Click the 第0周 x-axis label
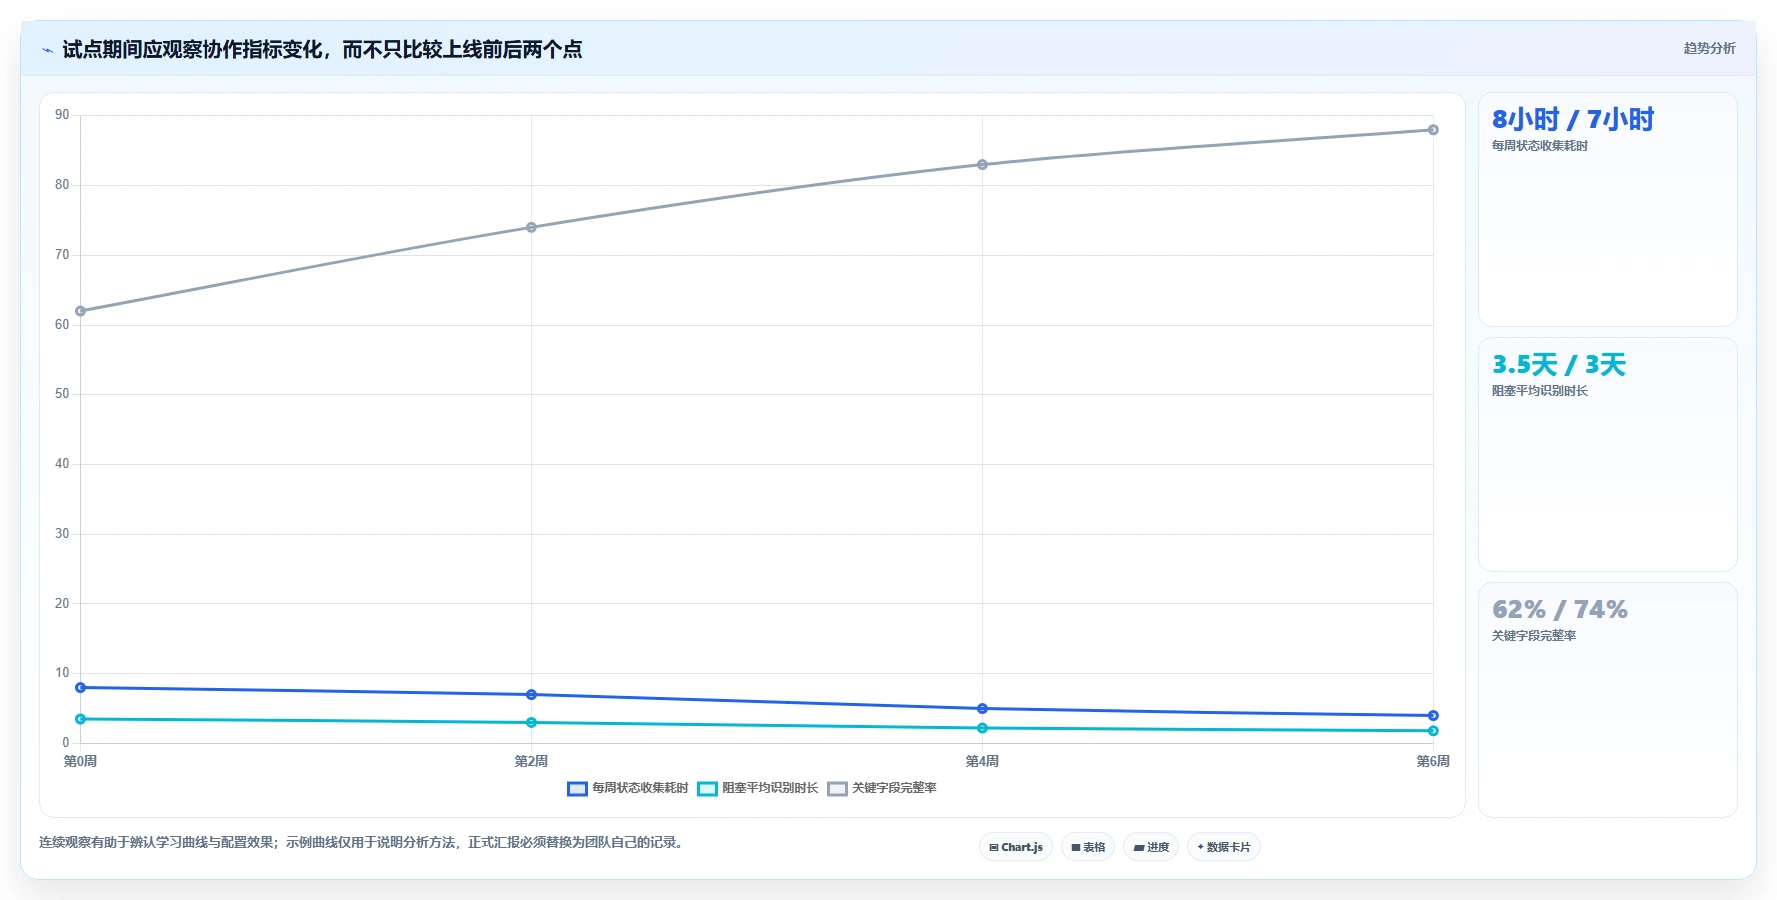1777x900 pixels. [80, 762]
